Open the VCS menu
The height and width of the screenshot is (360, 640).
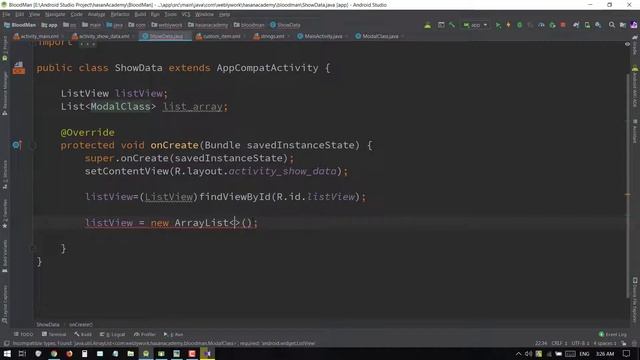(186, 14)
